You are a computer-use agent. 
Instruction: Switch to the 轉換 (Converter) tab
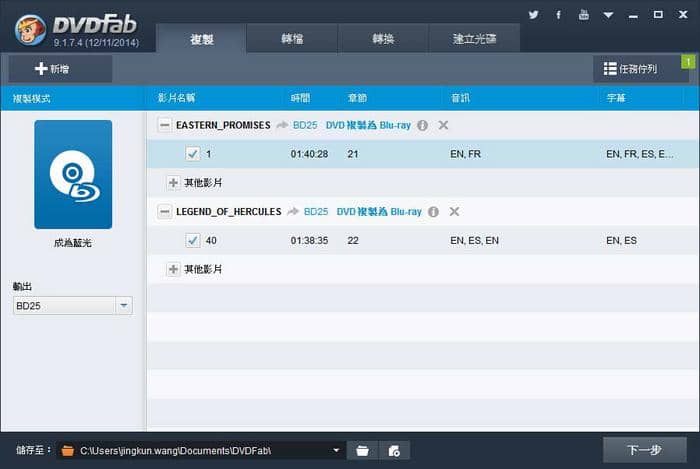383,39
